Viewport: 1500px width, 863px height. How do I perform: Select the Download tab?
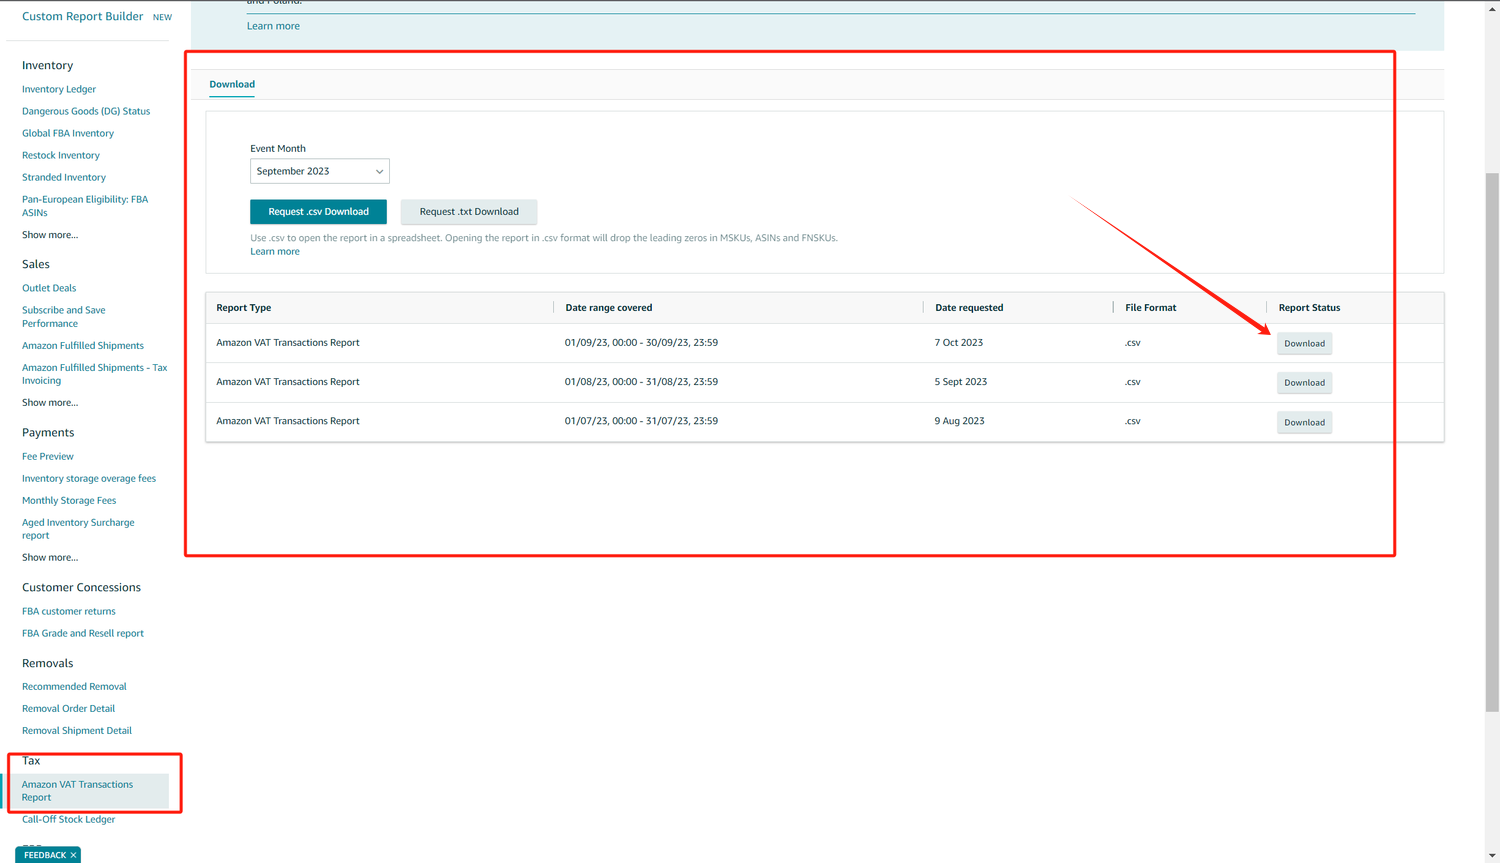coord(232,84)
